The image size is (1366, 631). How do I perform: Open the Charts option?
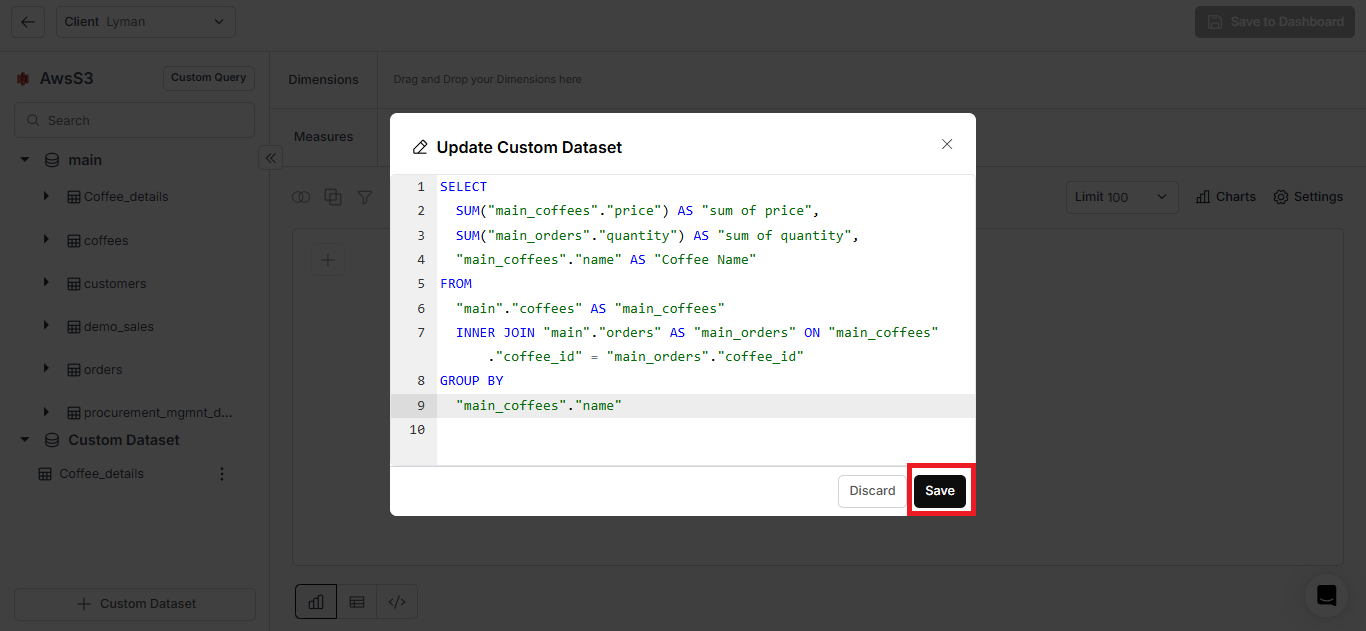tap(1225, 197)
